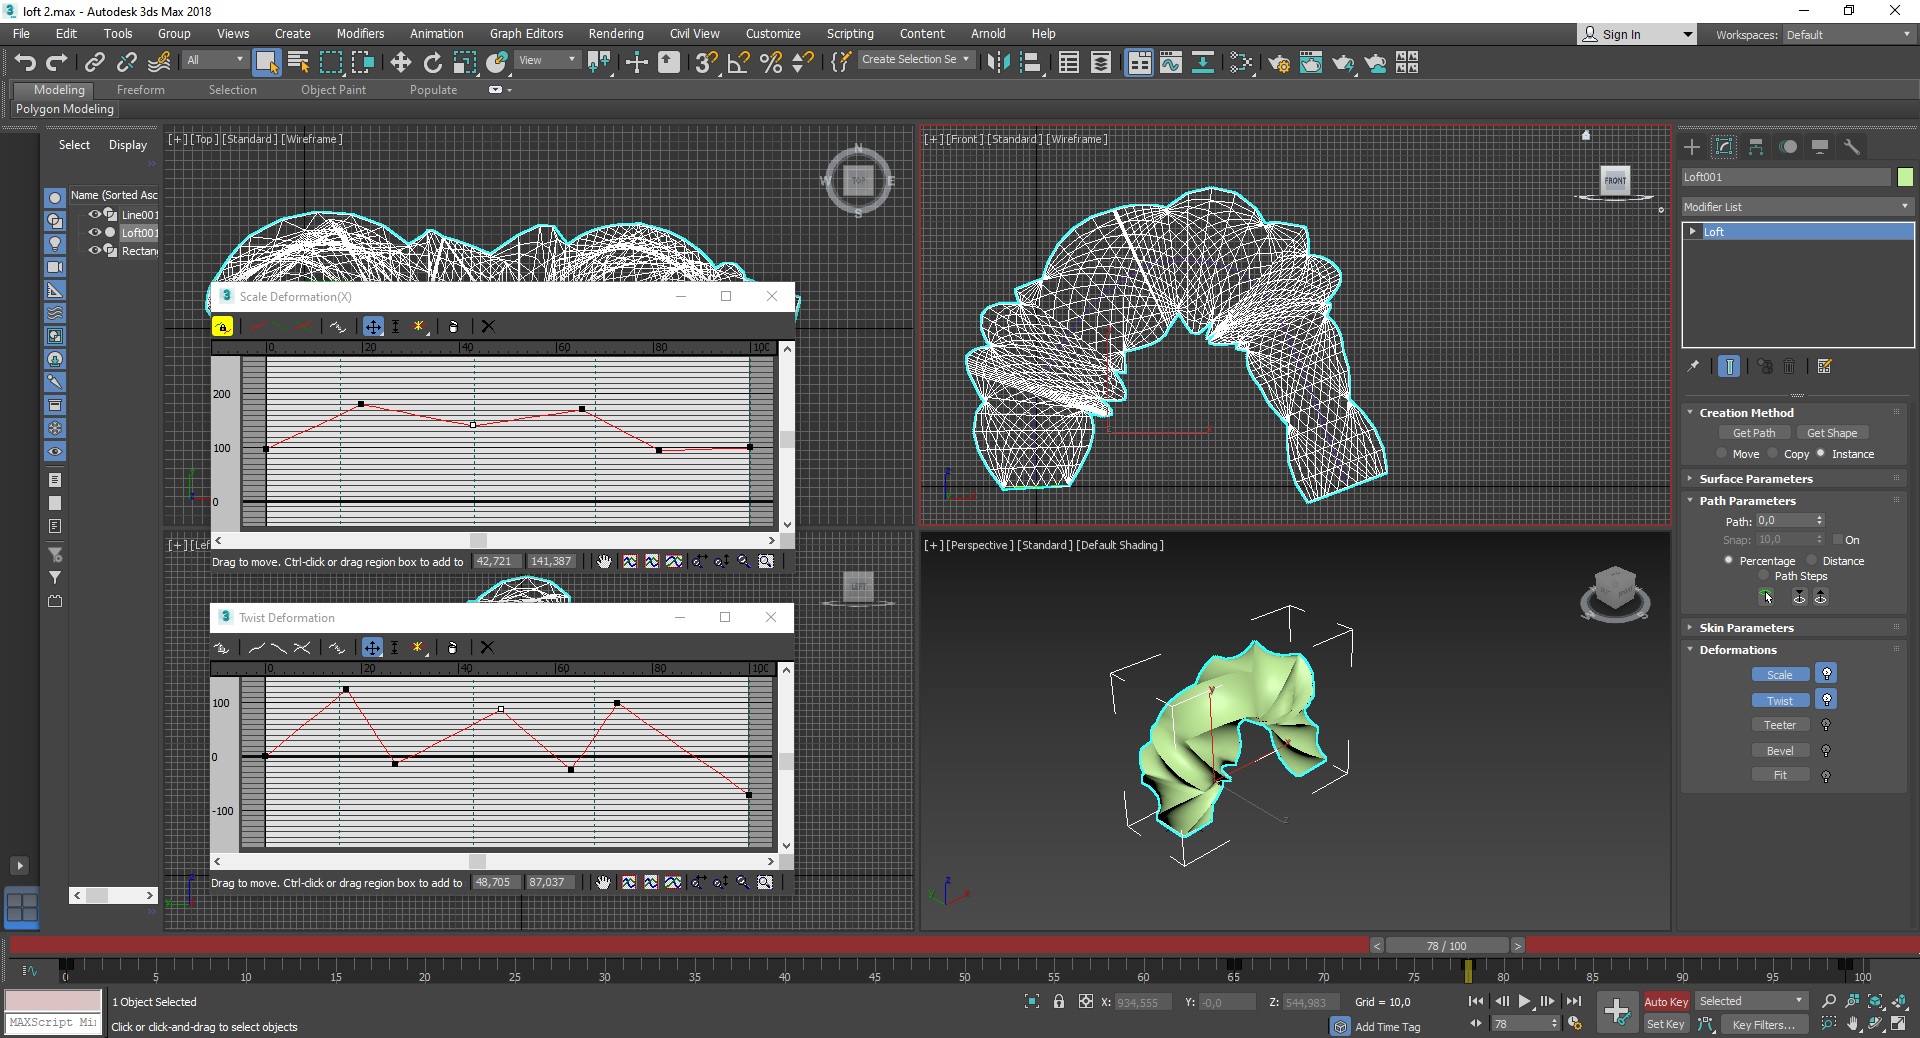Choose the Select and Rotate tool
The height and width of the screenshot is (1038, 1920).
433,63
